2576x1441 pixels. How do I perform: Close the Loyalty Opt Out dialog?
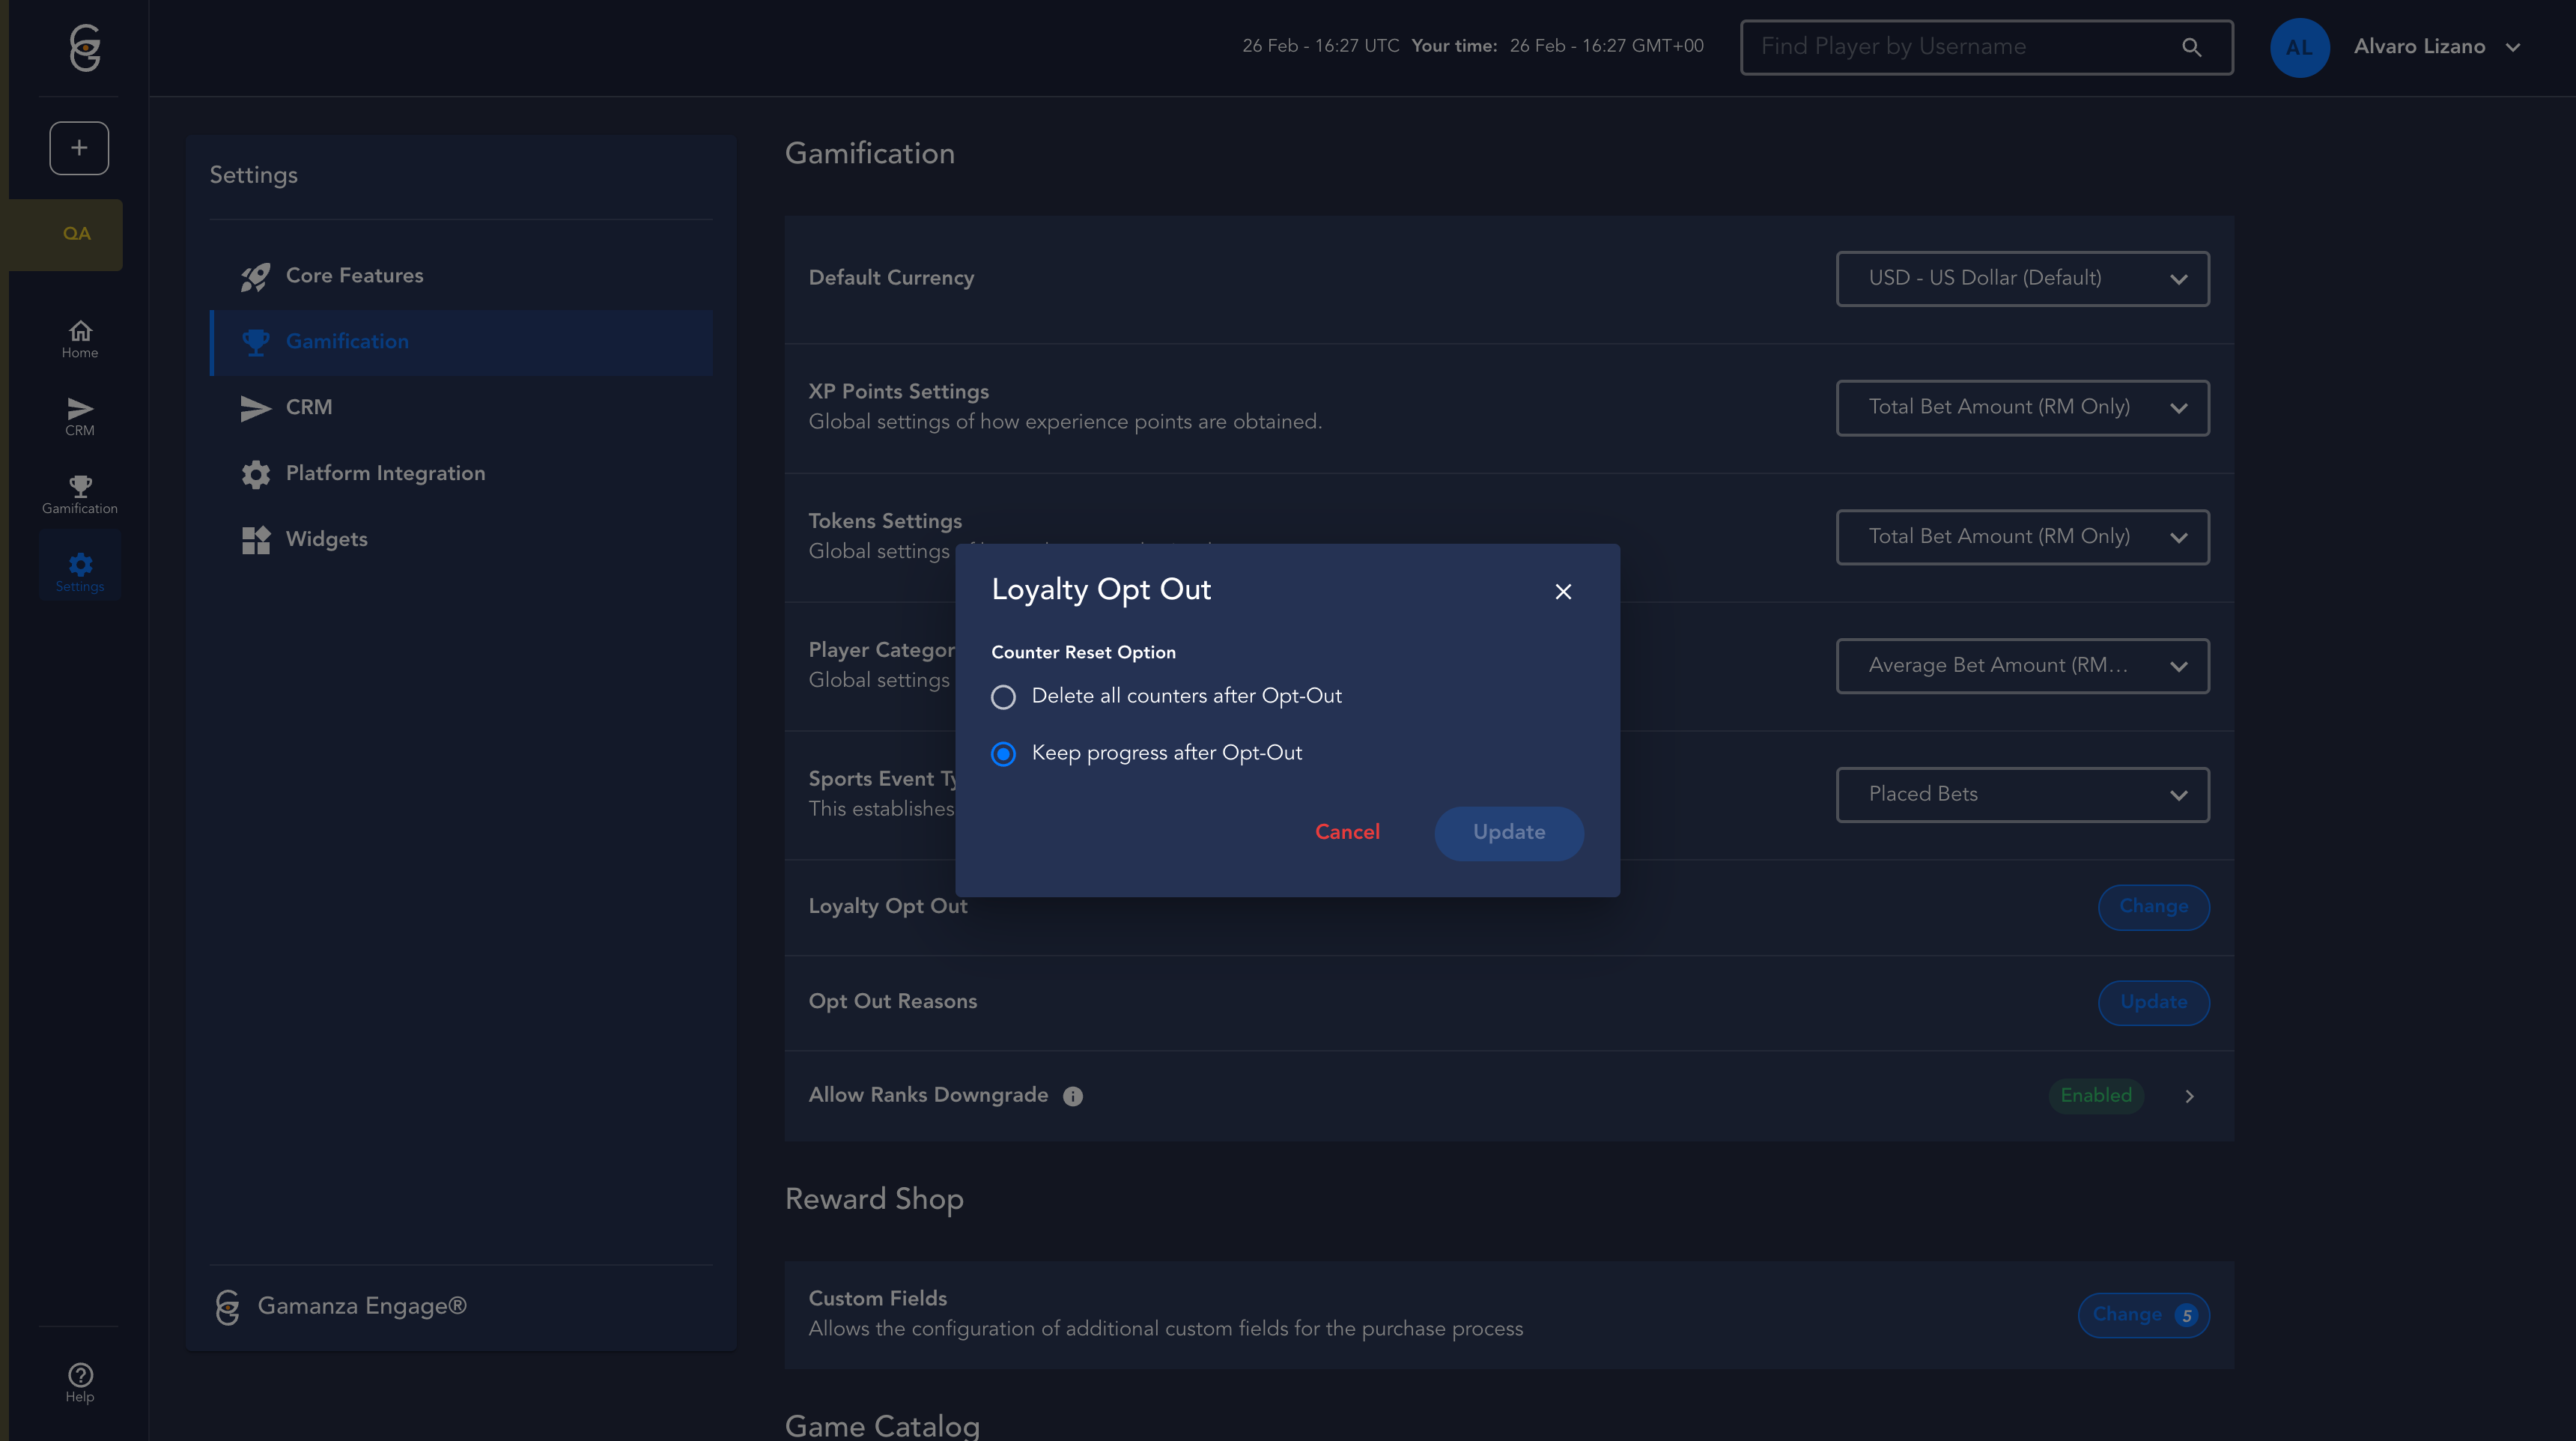[1563, 592]
